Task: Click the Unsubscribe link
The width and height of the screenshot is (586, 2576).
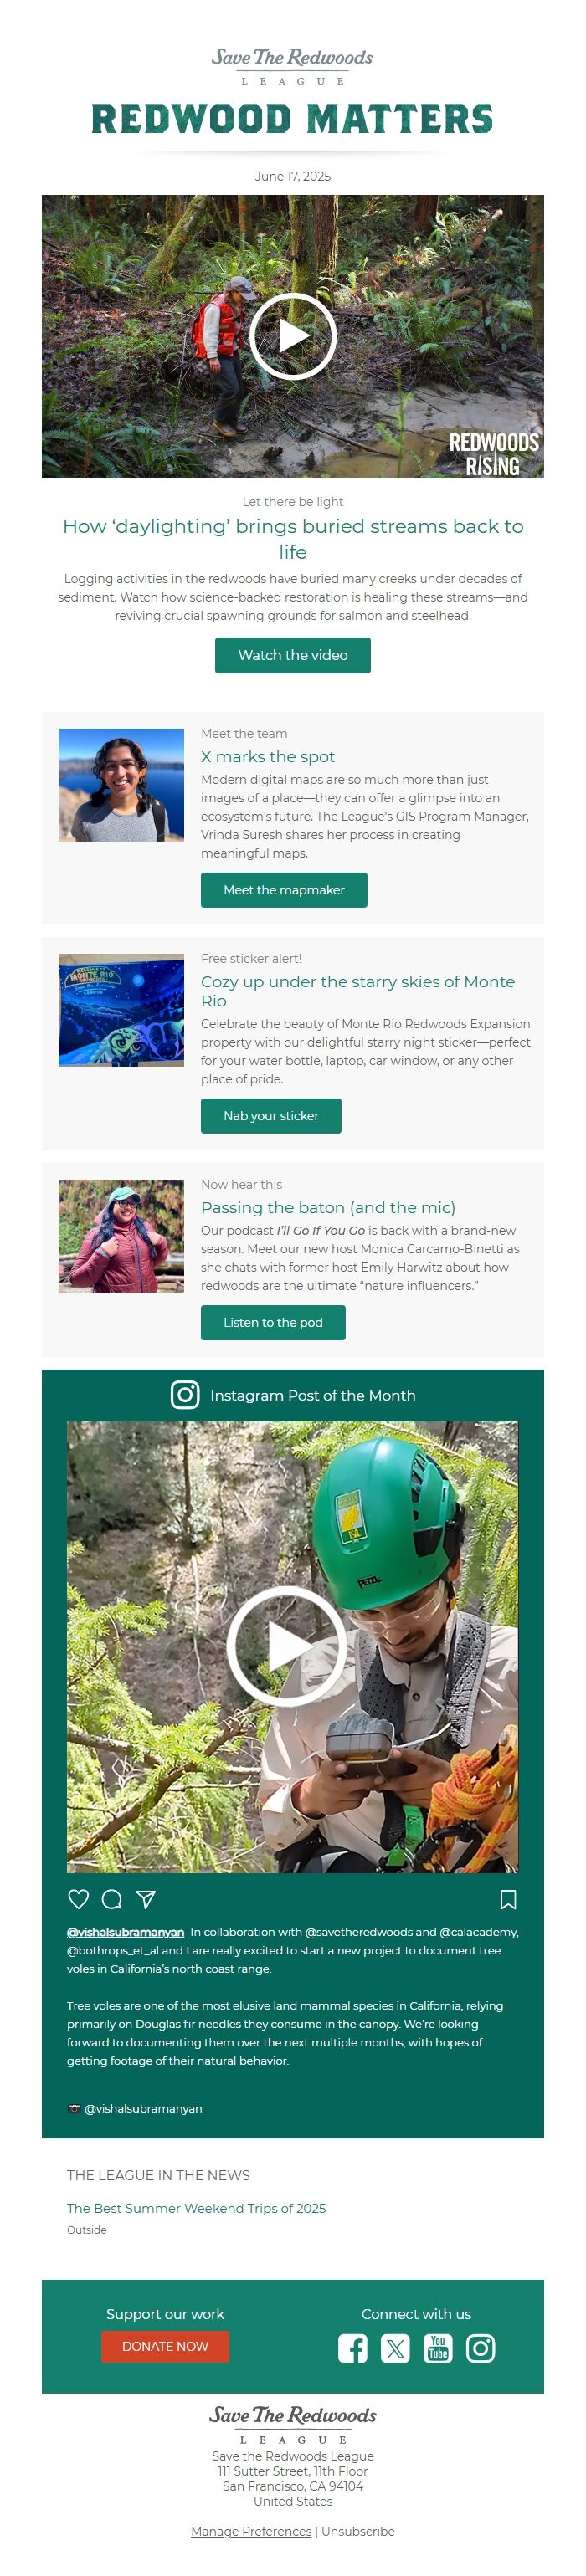Action: 358,2531
